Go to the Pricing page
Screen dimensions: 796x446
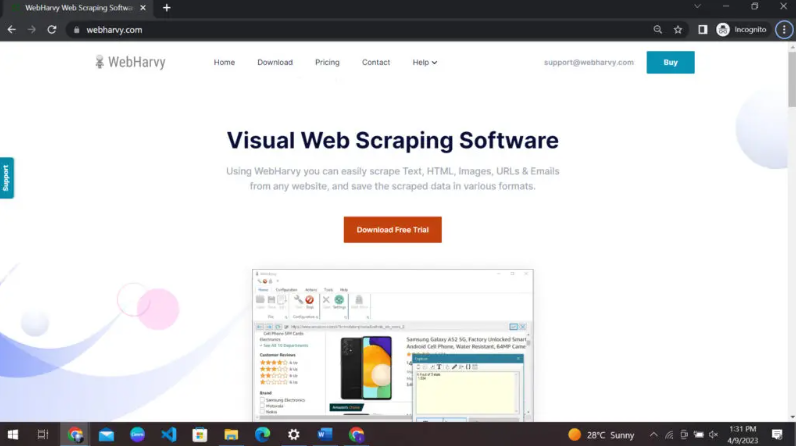[x=327, y=62]
